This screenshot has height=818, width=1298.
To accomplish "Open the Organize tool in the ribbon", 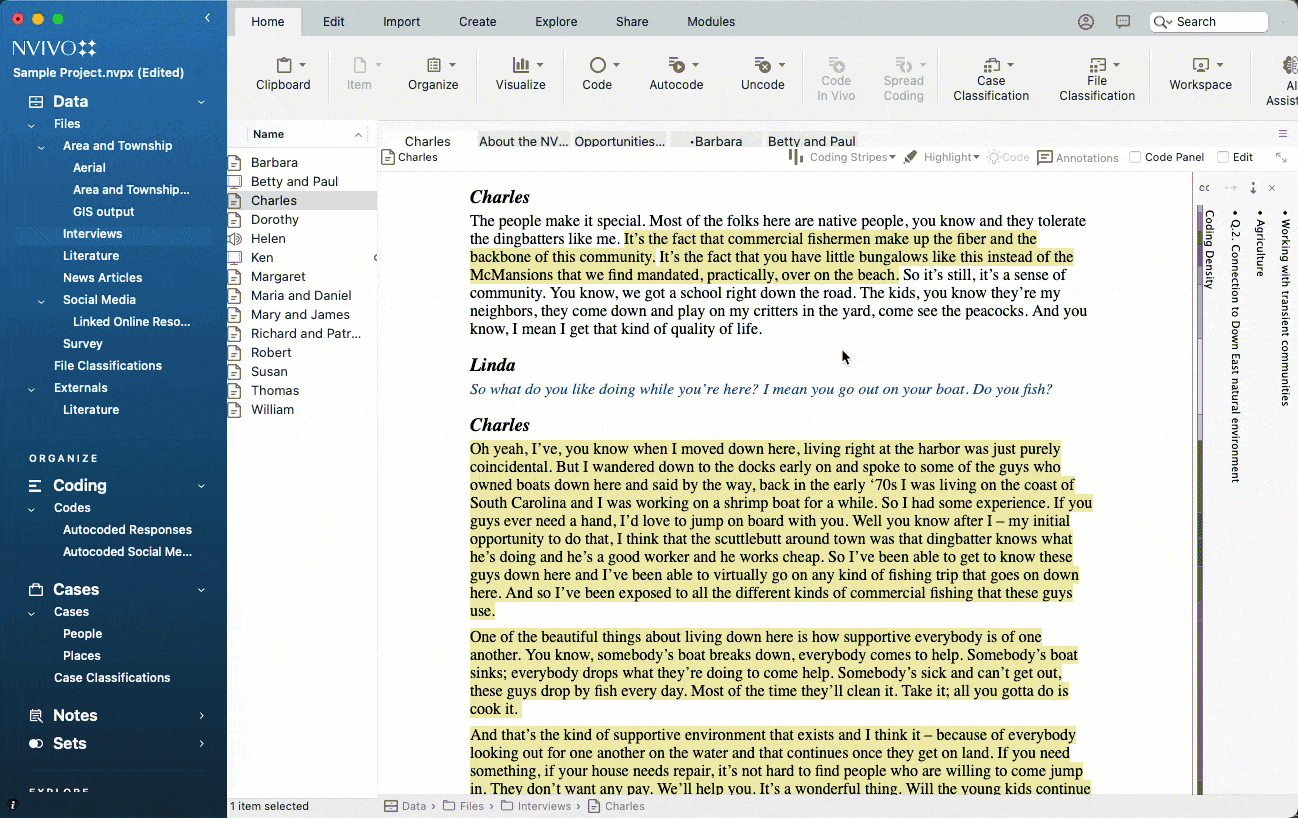I will tap(433, 74).
